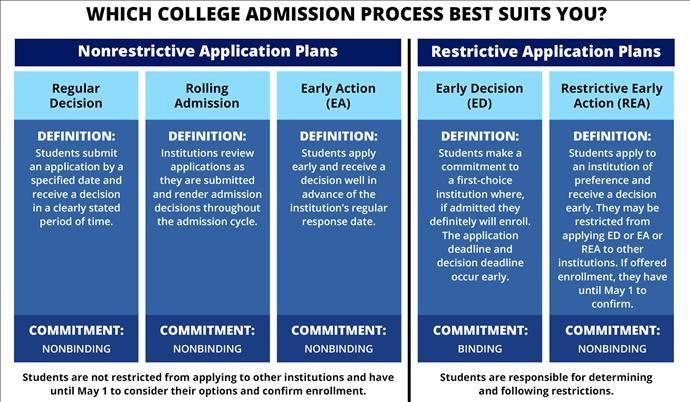690x402 pixels.
Task: Click the main title about college admission process
Action: (x=345, y=15)
